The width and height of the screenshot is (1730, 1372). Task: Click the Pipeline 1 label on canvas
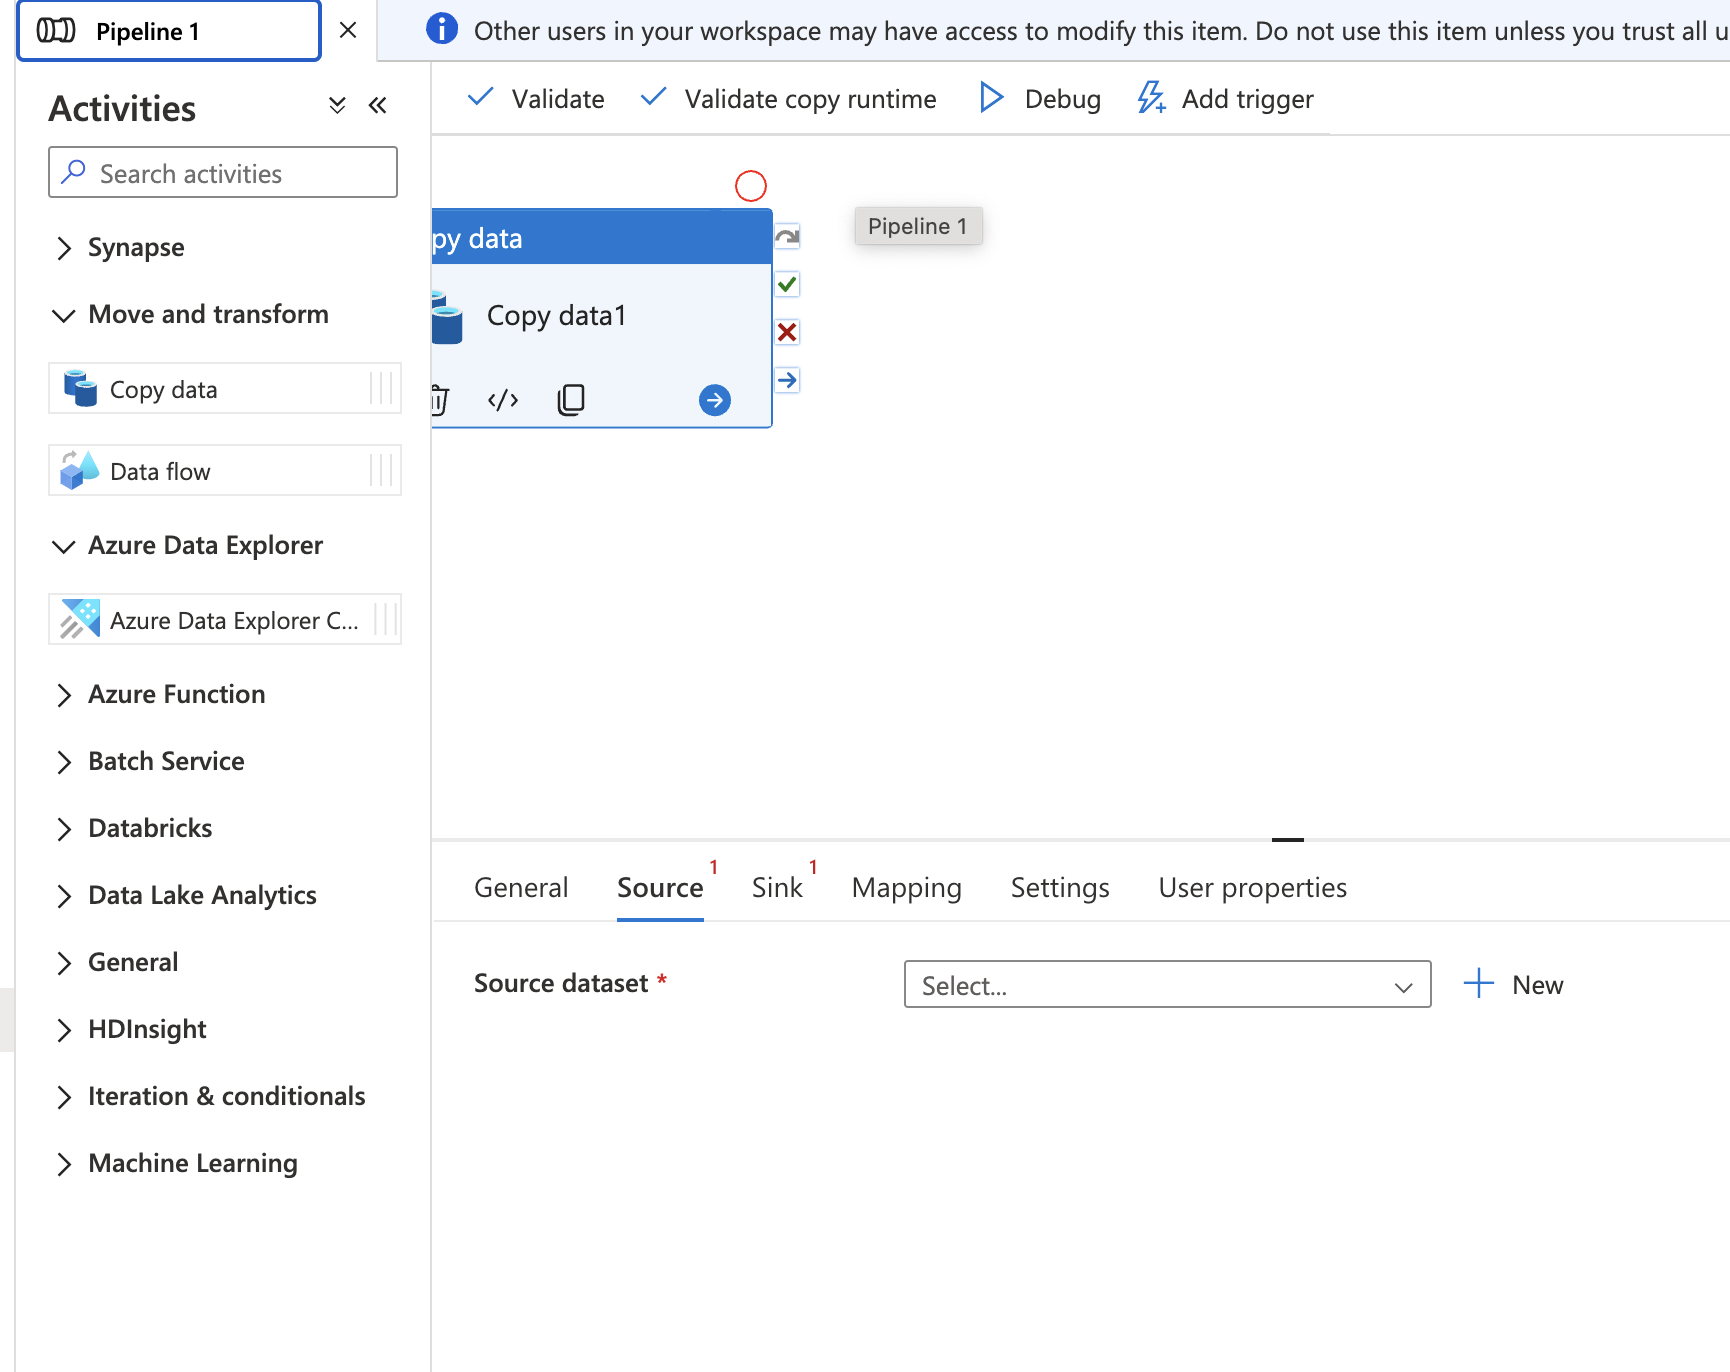click(918, 226)
